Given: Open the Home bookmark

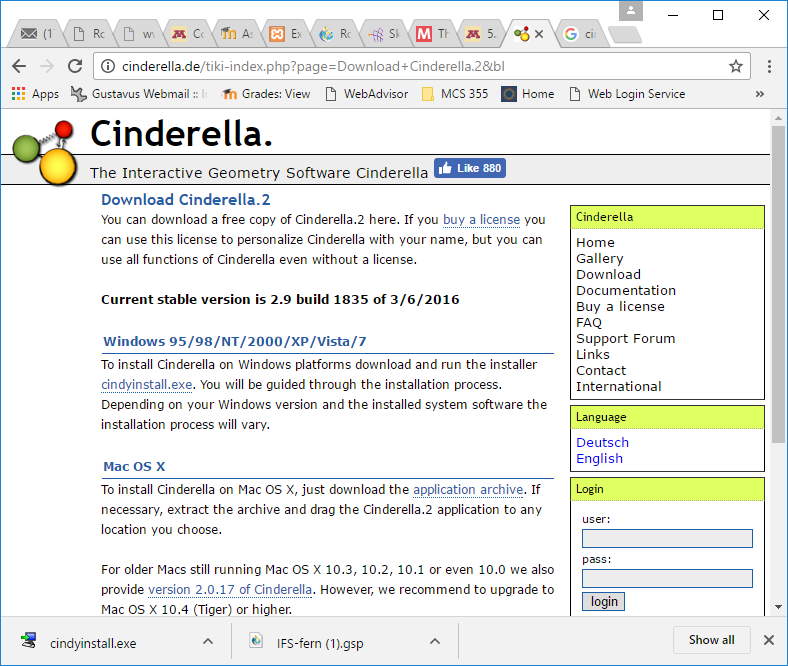Looking at the screenshot, I should point(528,94).
